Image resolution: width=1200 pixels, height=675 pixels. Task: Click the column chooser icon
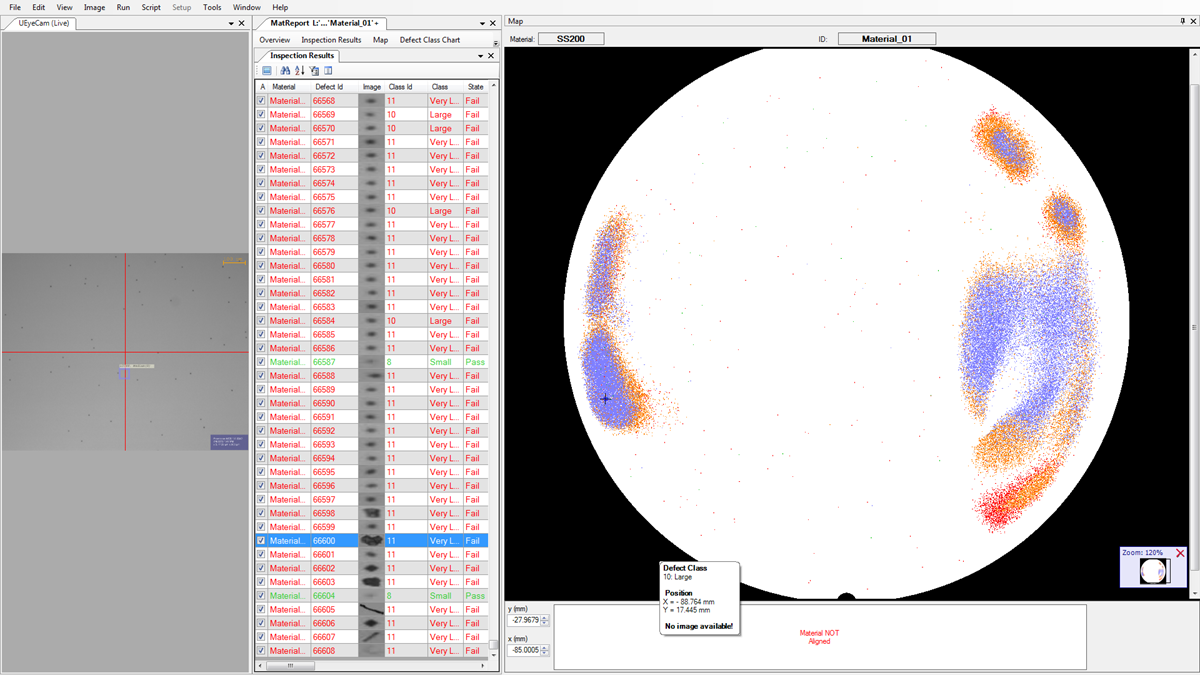[328, 71]
